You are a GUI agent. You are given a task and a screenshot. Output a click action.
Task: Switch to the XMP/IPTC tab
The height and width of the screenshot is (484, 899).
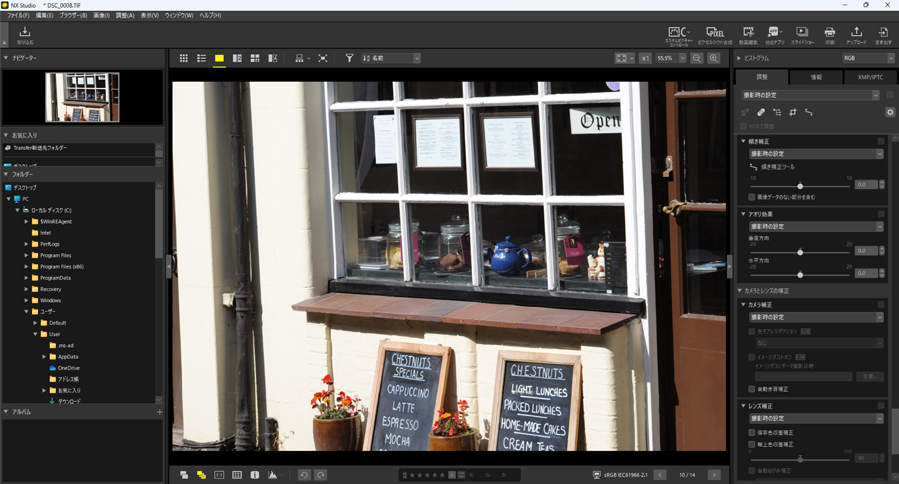[x=870, y=77]
